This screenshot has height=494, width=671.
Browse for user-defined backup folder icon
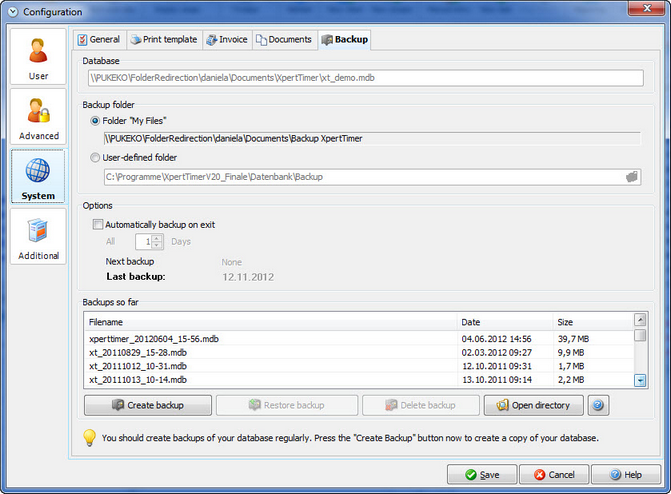coord(632,177)
